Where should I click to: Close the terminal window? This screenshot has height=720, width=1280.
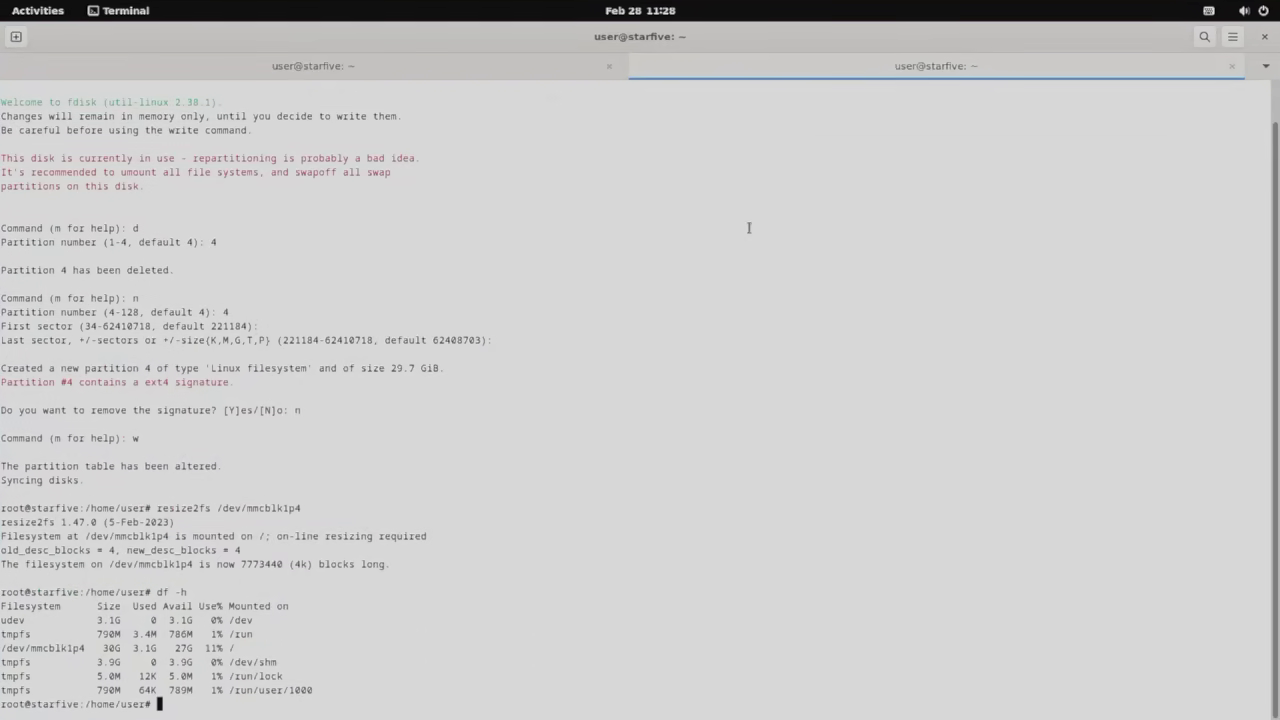1264,37
